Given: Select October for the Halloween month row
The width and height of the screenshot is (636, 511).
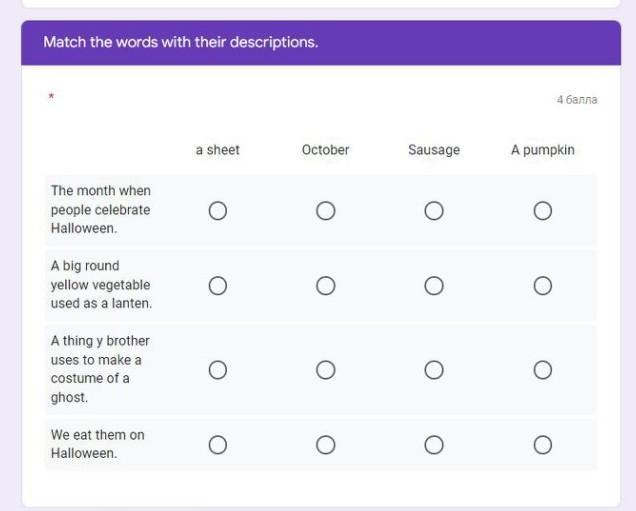Looking at the screenshot, I should tap(325, 211).
